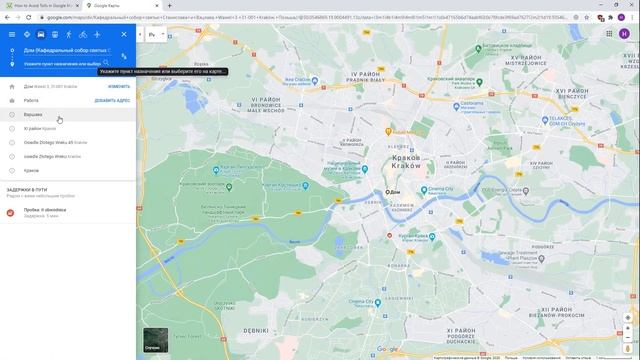Click the Cinema City pin near river
The image size is (640, 360).
tap(424, 190)
